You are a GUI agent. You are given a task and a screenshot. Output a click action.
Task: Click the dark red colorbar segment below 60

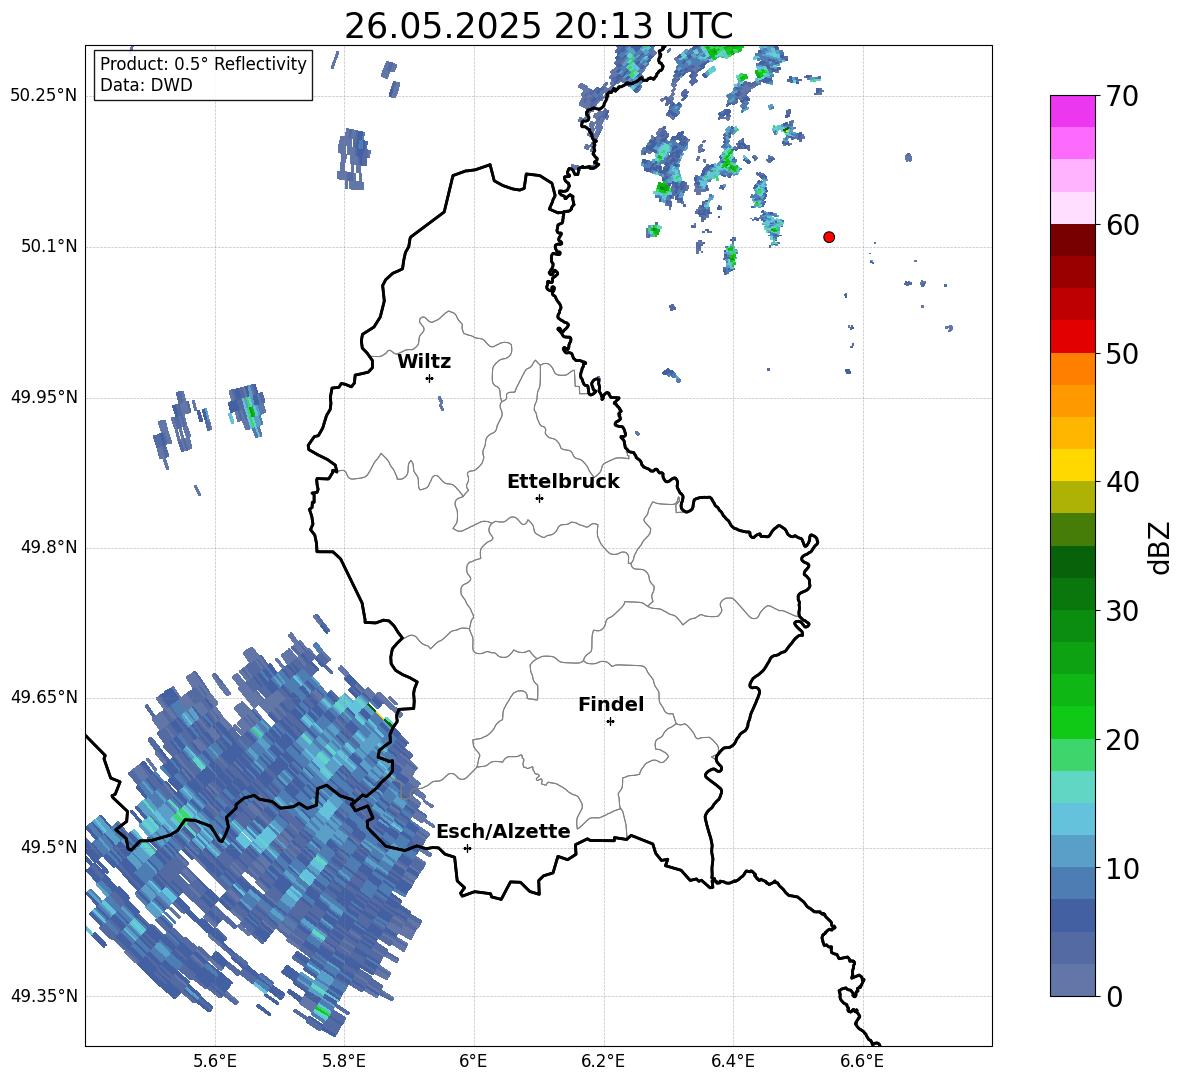click(1073, 240)
